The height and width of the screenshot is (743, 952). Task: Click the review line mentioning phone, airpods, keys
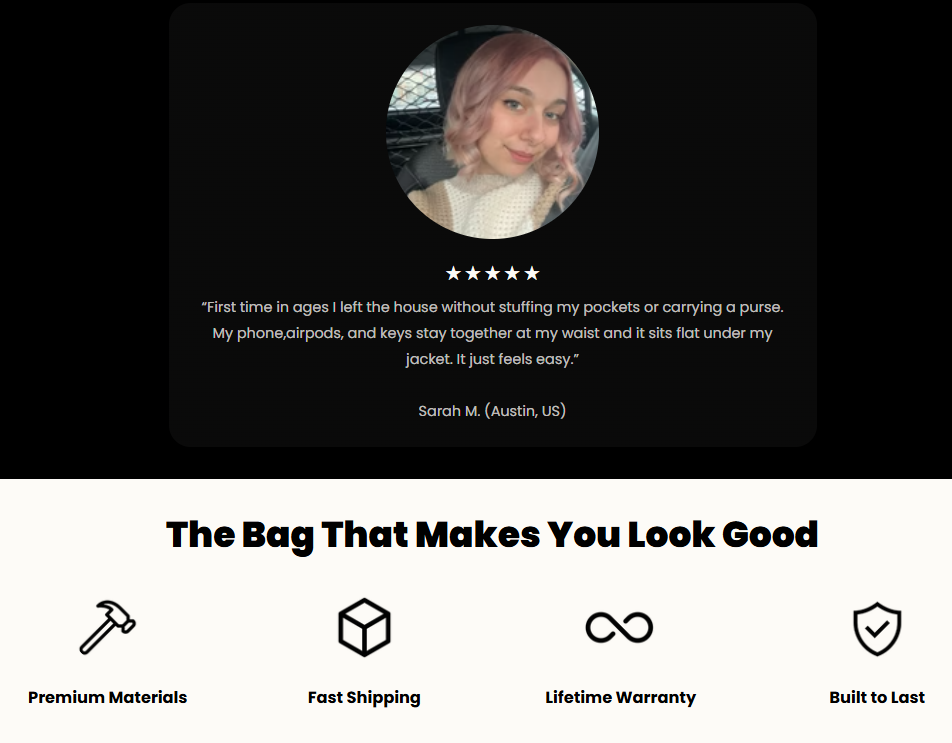coord(492,333)
